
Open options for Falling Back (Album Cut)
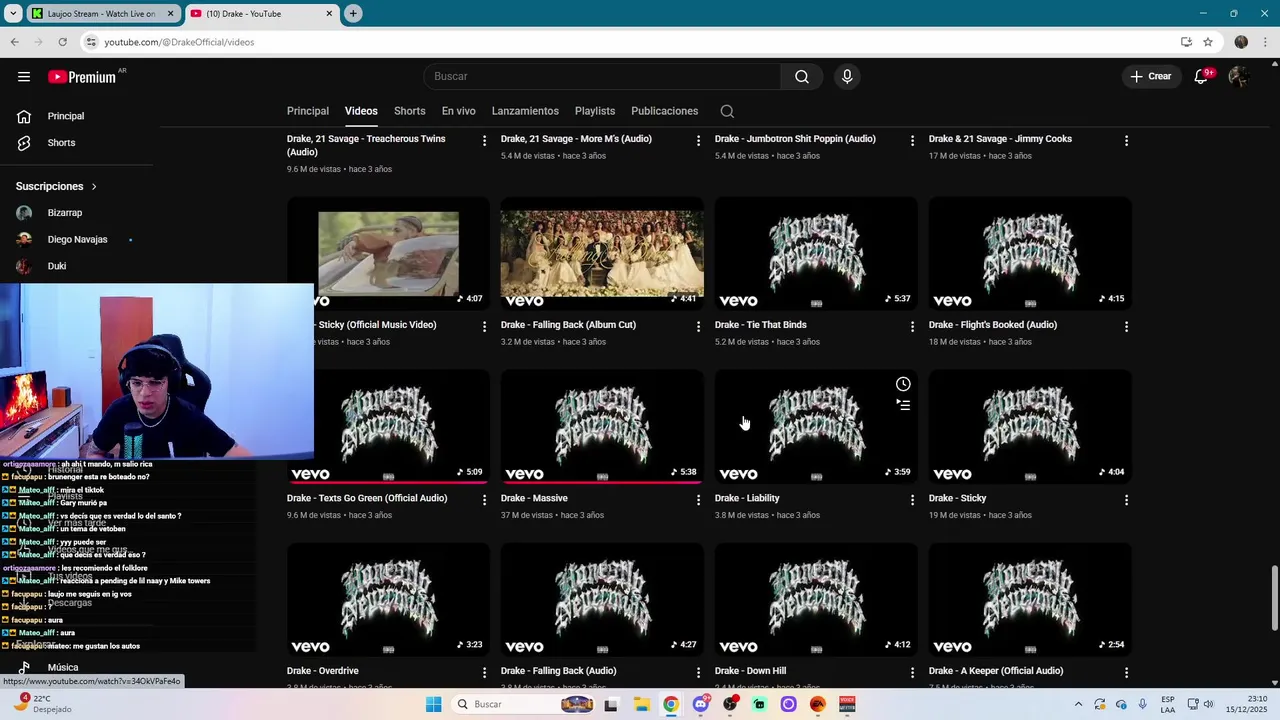pyautogui.click(x=698, y=327)
